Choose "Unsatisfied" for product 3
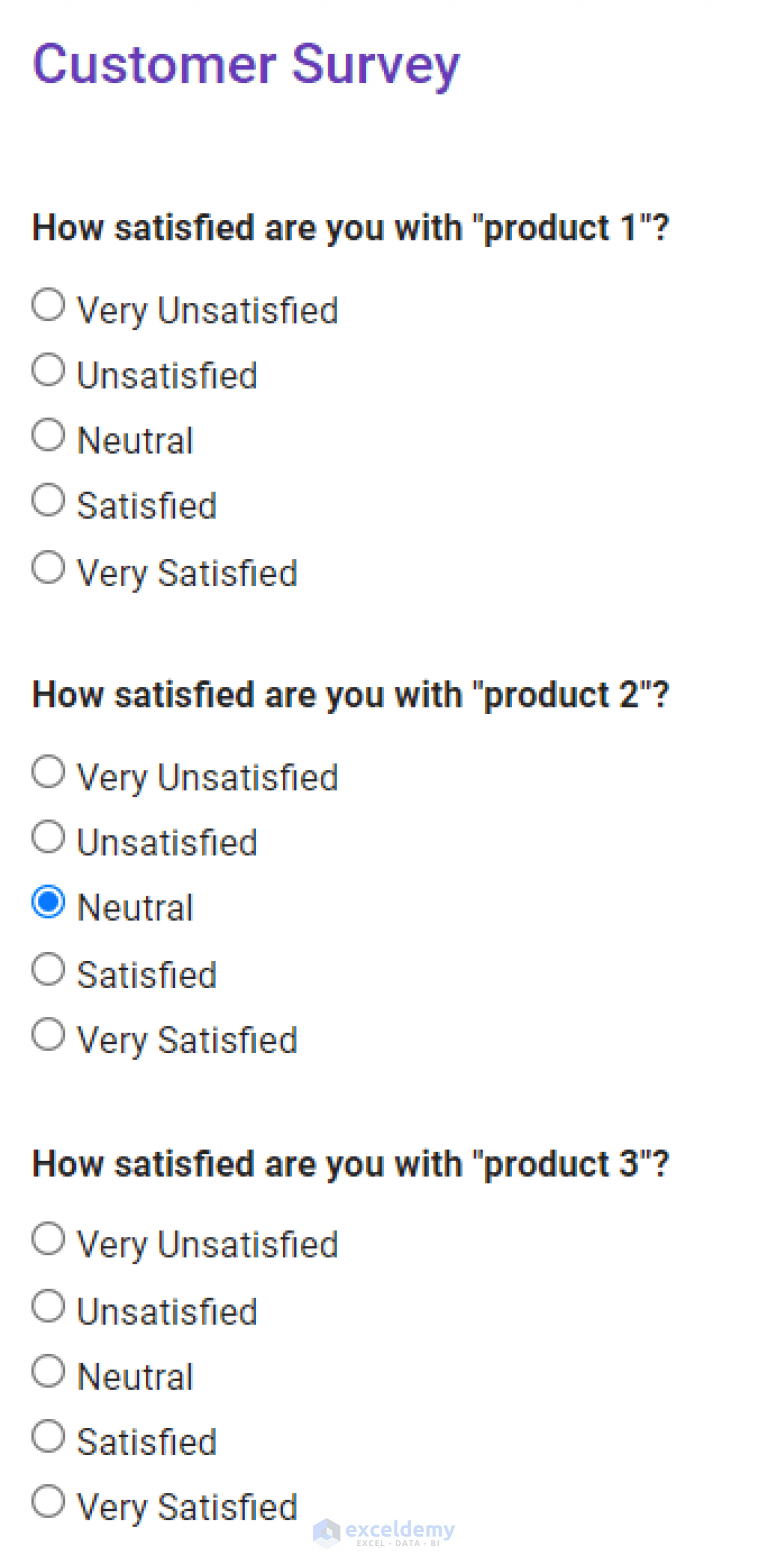This screenshot has width=768, height=1565. [48, 1305]
